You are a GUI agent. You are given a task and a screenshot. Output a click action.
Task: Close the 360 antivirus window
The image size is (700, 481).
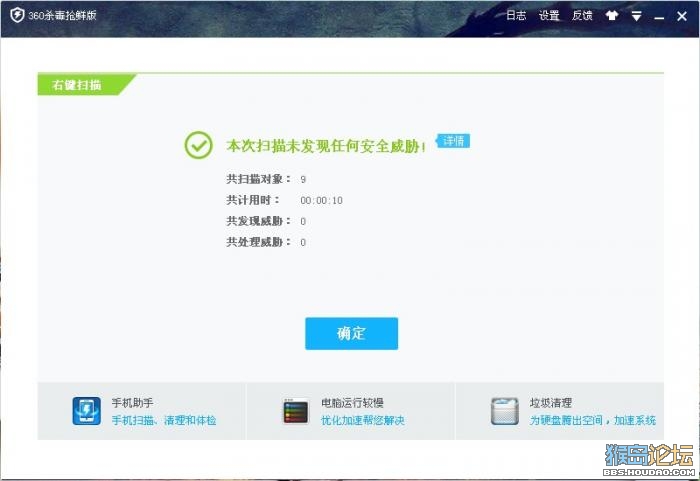pos(682,16)
